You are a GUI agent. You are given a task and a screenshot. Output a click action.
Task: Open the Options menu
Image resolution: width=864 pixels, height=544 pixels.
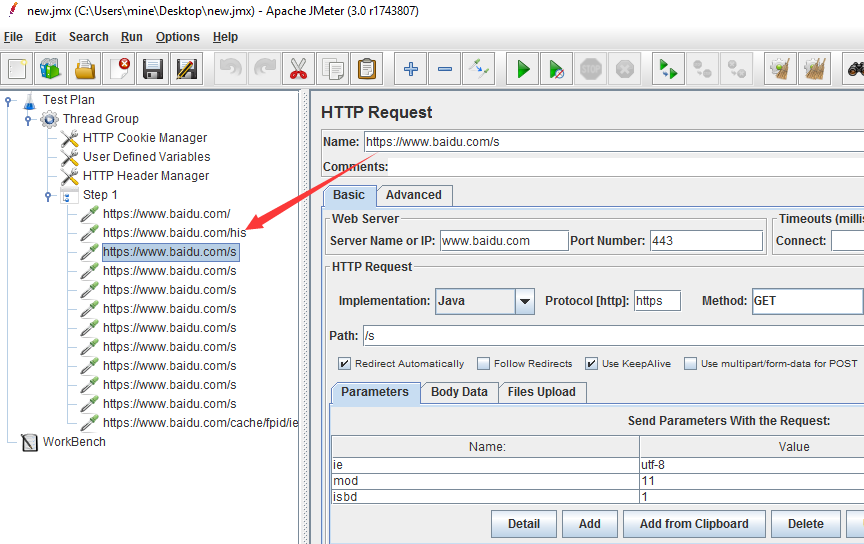pos(177,37)
